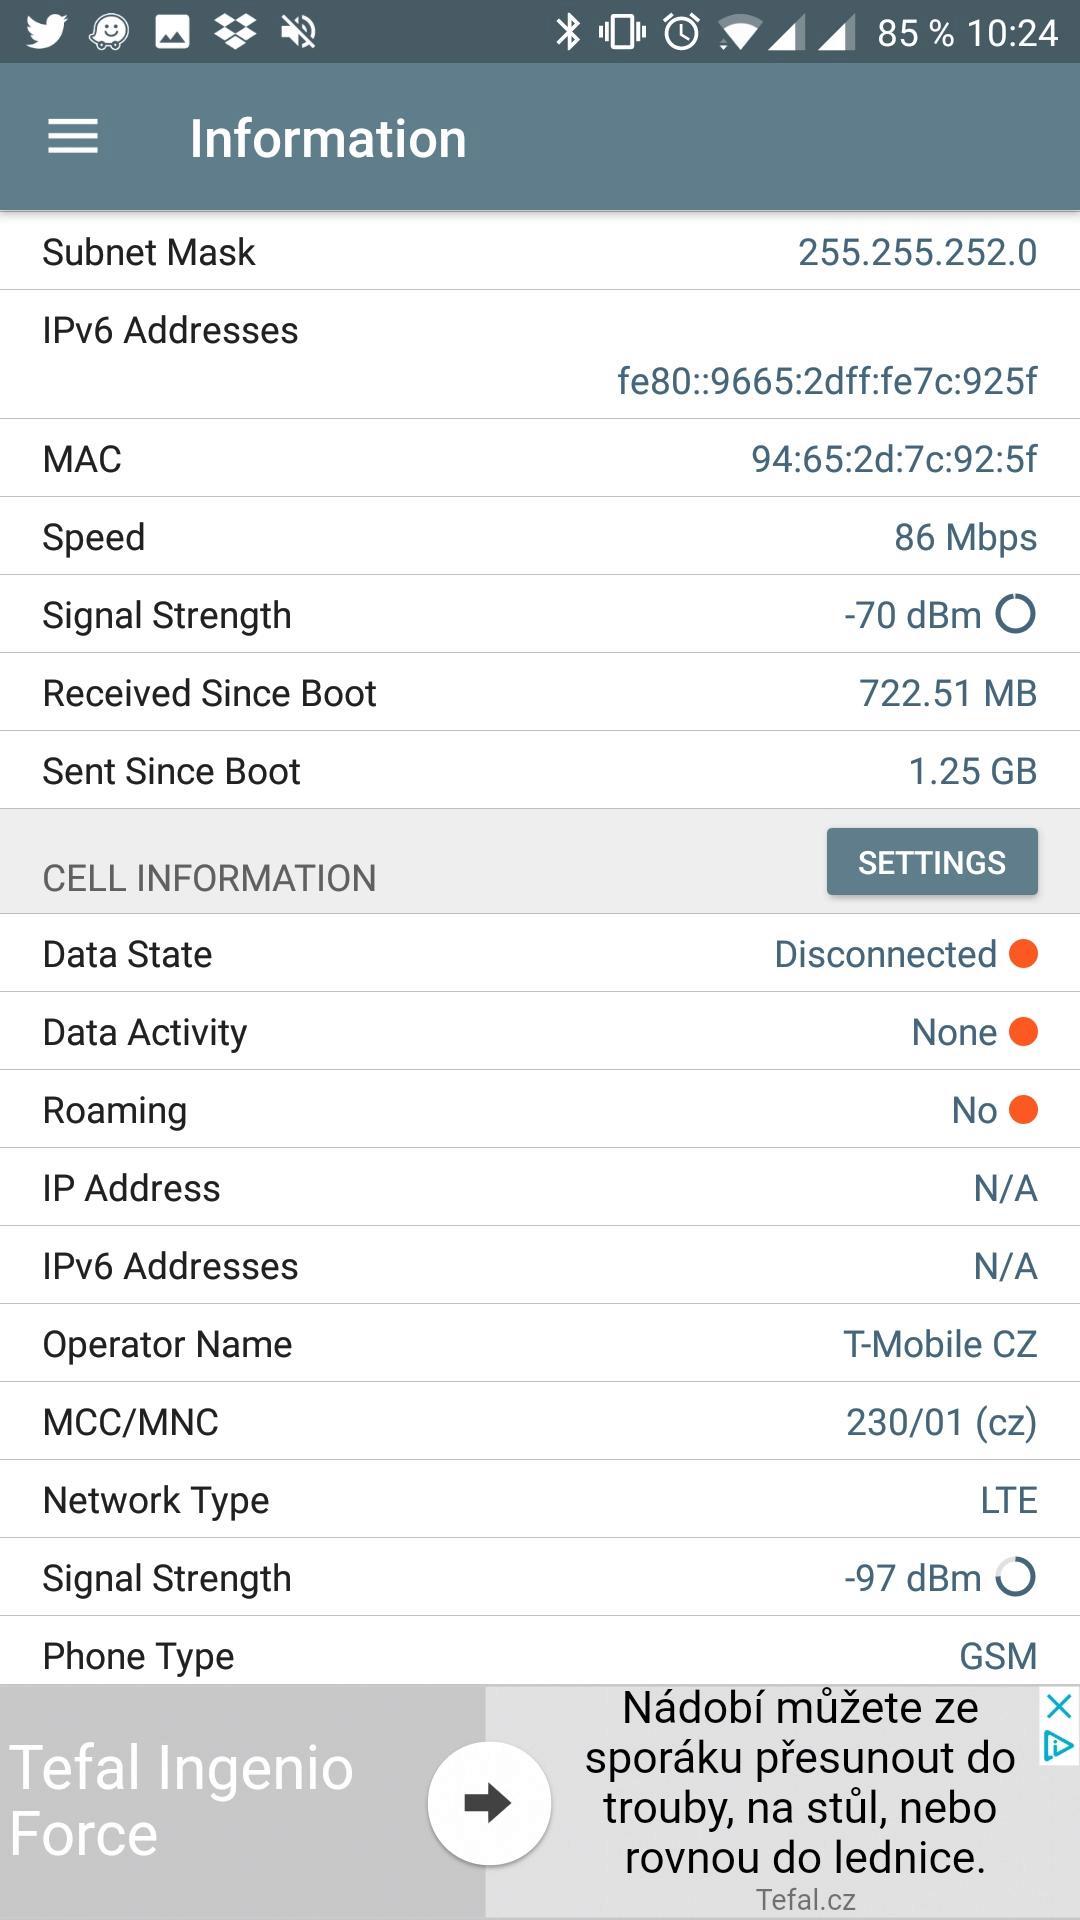Tap the Twitter notification icon
This screenshot has height=1920, width=1080.
46,31
